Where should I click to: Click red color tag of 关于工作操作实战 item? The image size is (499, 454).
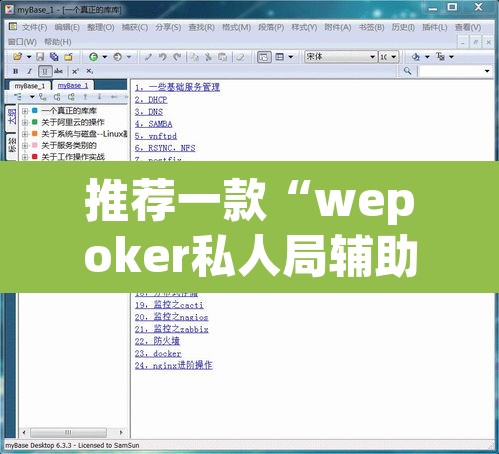coord(35,156)
